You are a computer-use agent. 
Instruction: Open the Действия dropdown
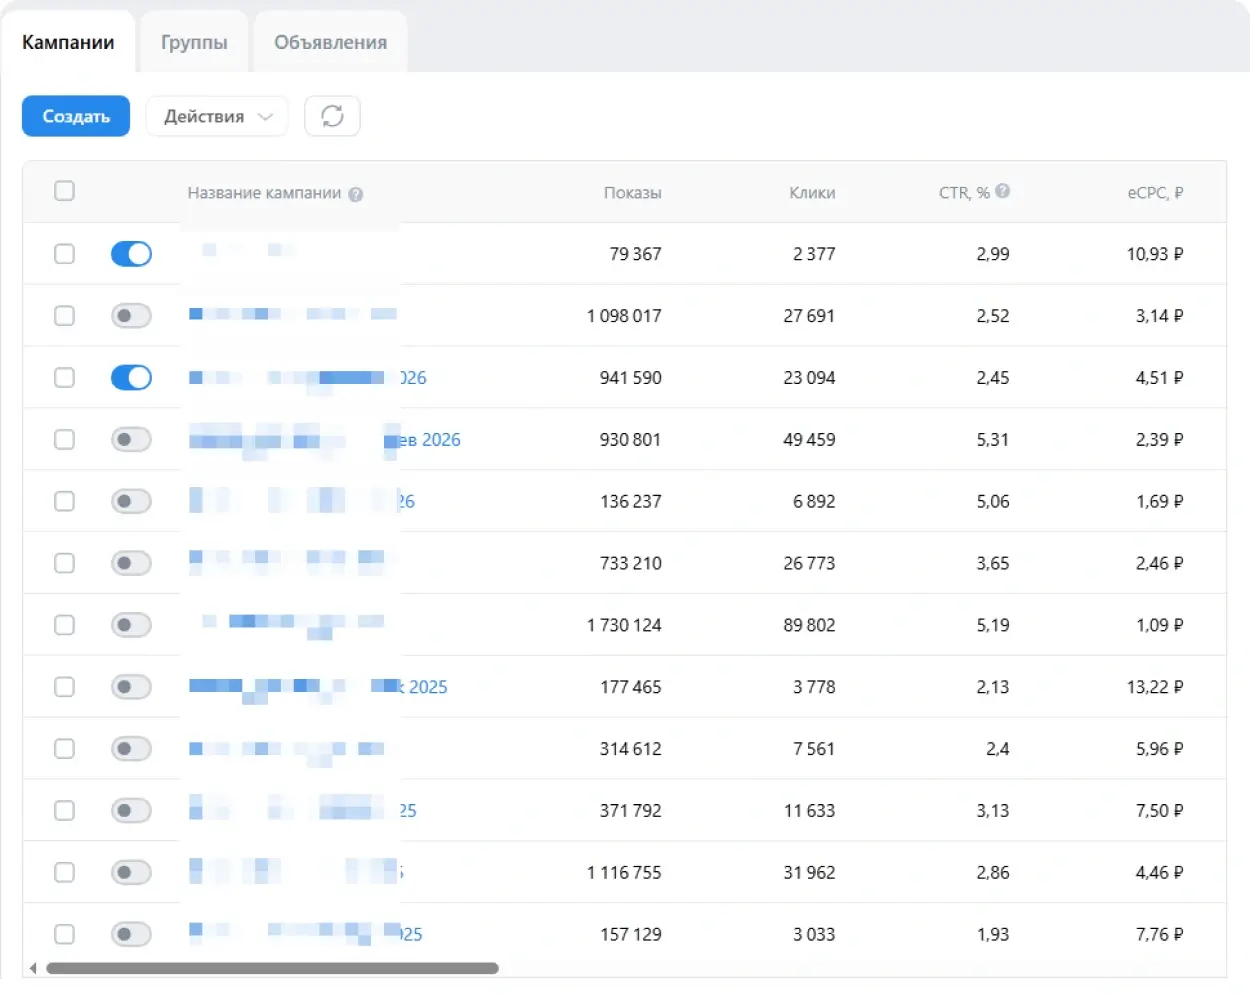click(217, 116)
